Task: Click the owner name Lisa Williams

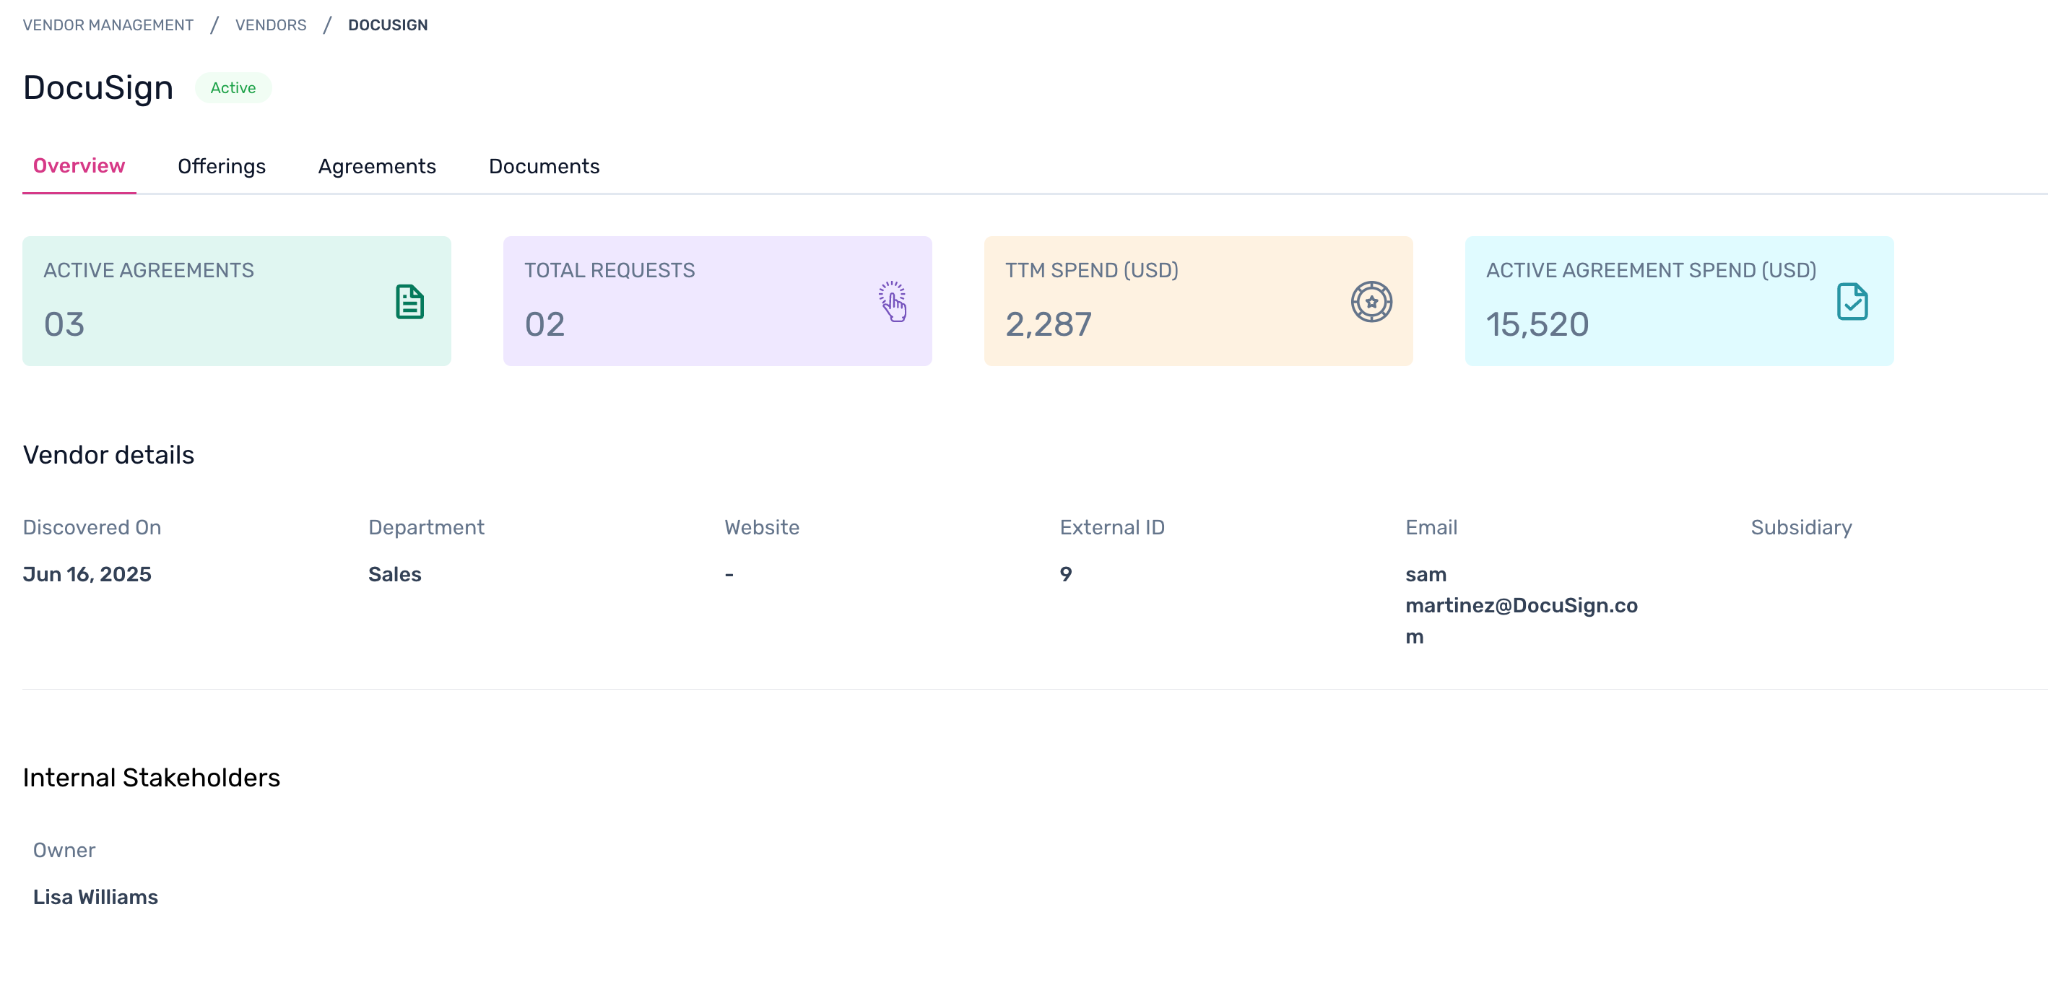Action: click(95, 897)
